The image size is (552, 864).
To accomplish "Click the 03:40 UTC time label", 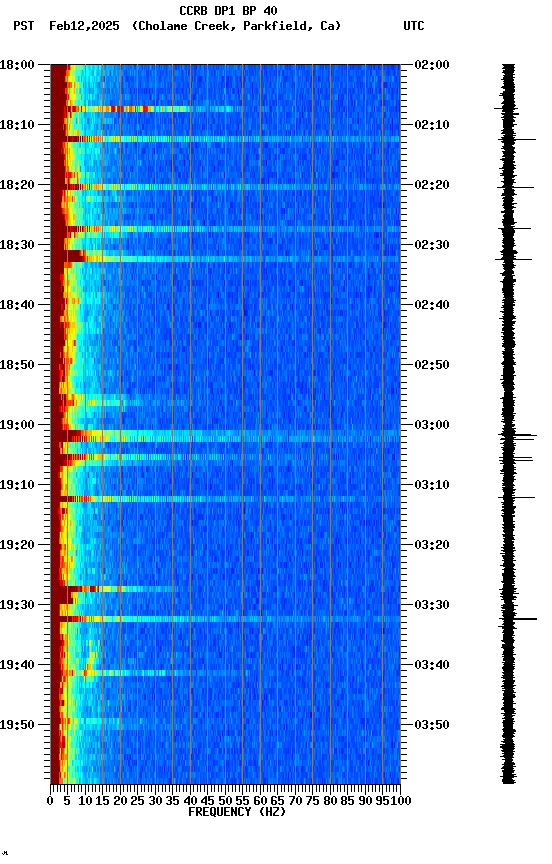I will 432,665.
